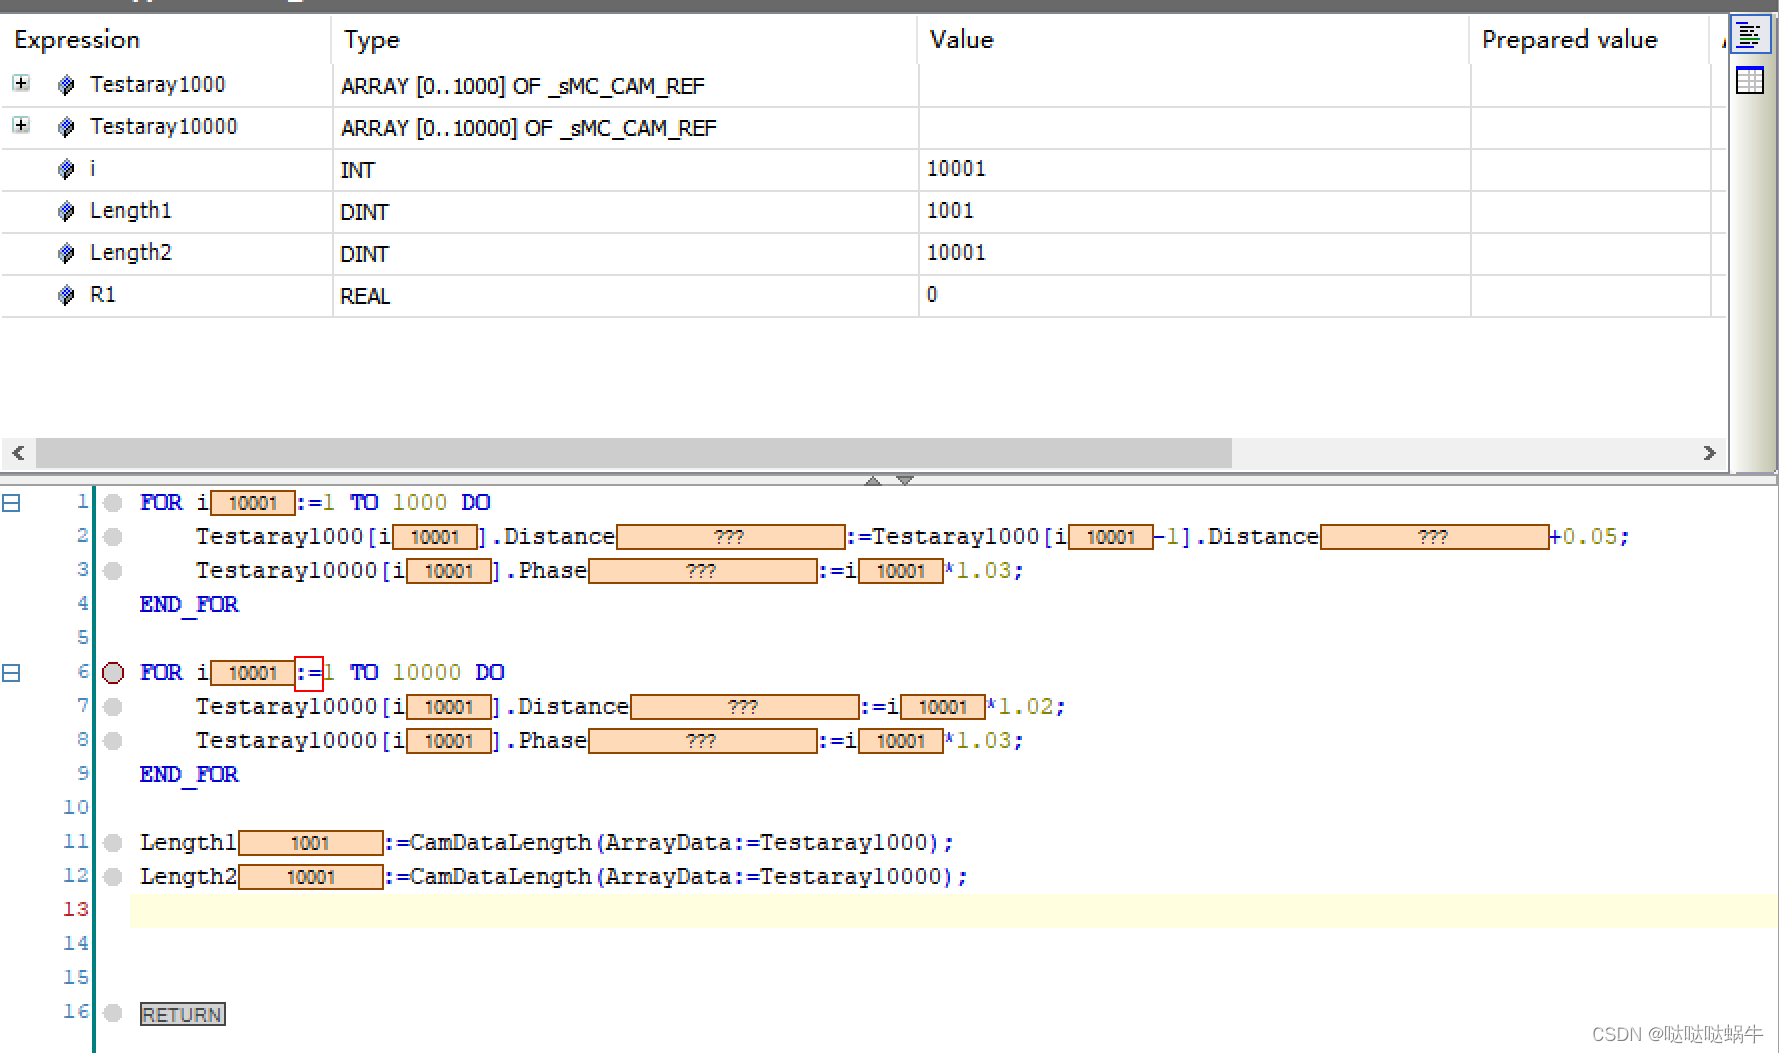The width and height of the screenshot is (1779, 1053).
Task: Expand the Testaray1000 array node
Action: (x=18, y=84)
